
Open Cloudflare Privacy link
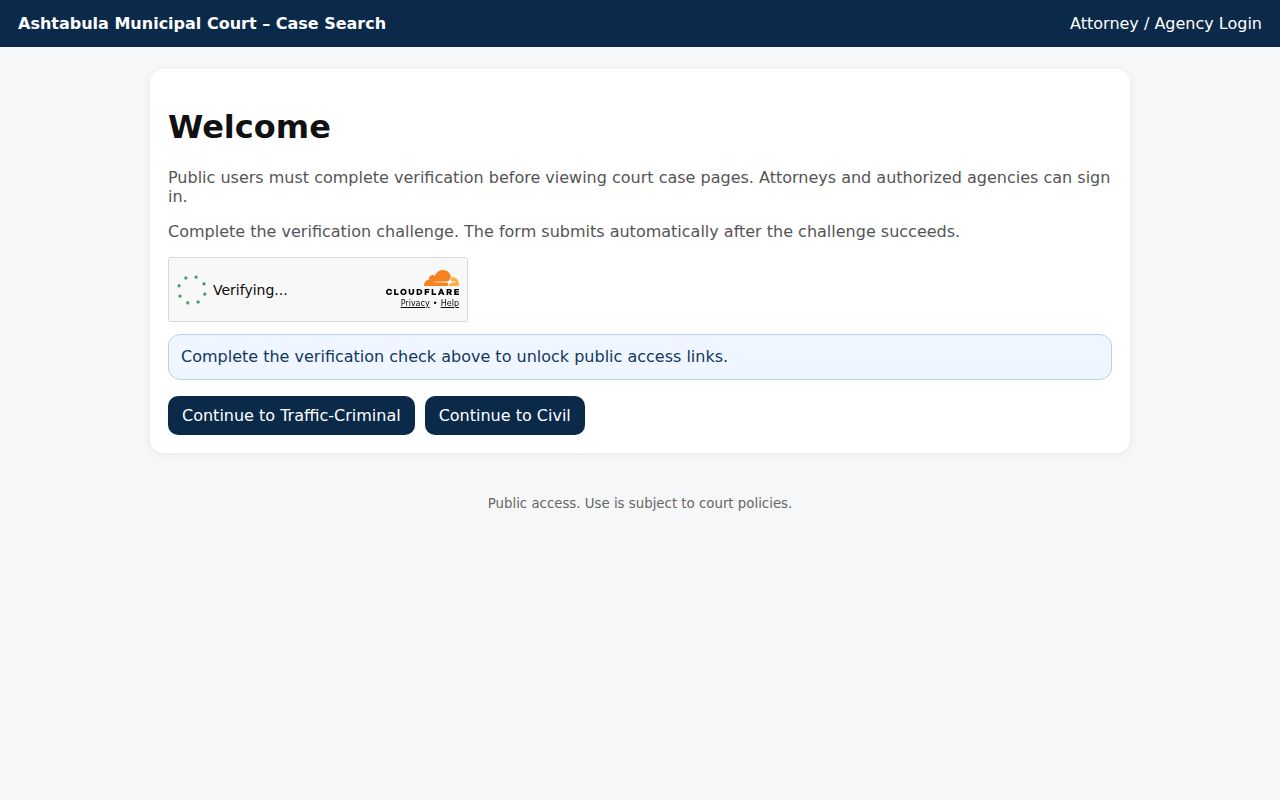(x=415, y=303)
